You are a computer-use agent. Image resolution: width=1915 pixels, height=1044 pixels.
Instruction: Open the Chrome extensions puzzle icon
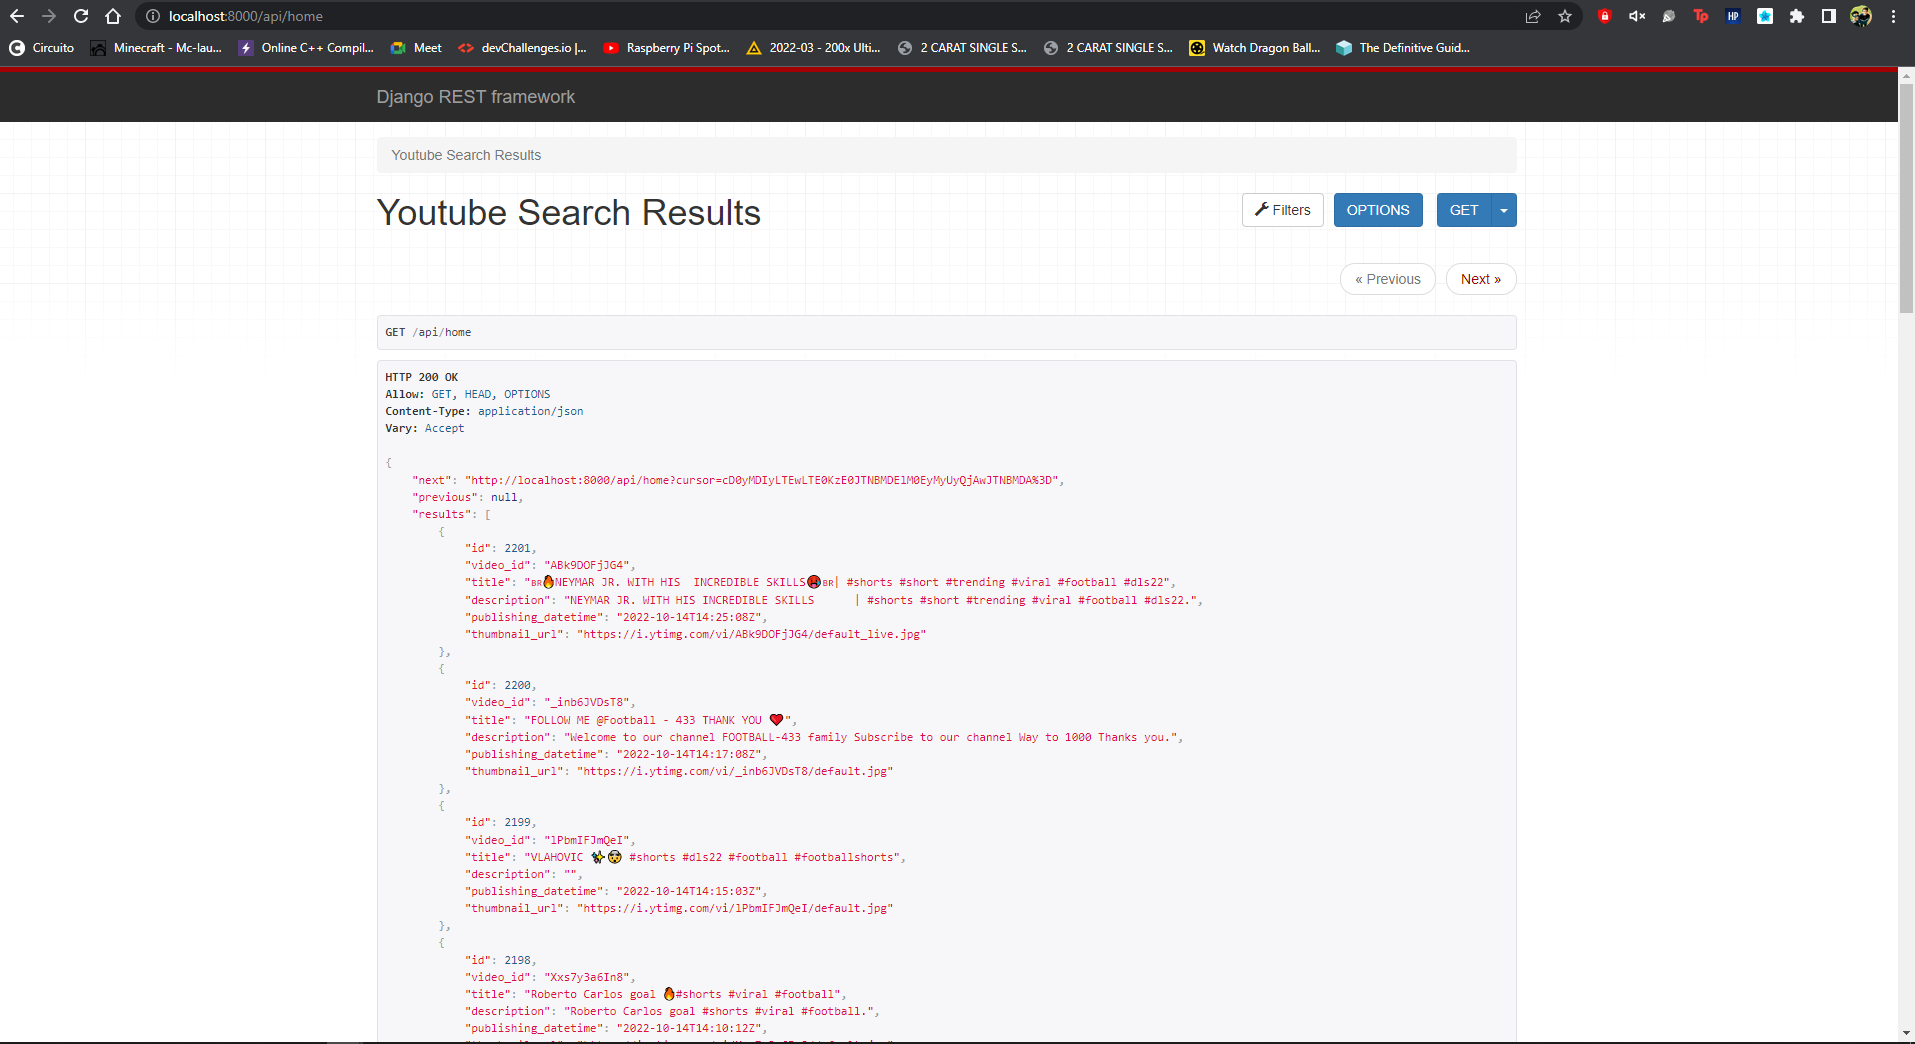1797,16
